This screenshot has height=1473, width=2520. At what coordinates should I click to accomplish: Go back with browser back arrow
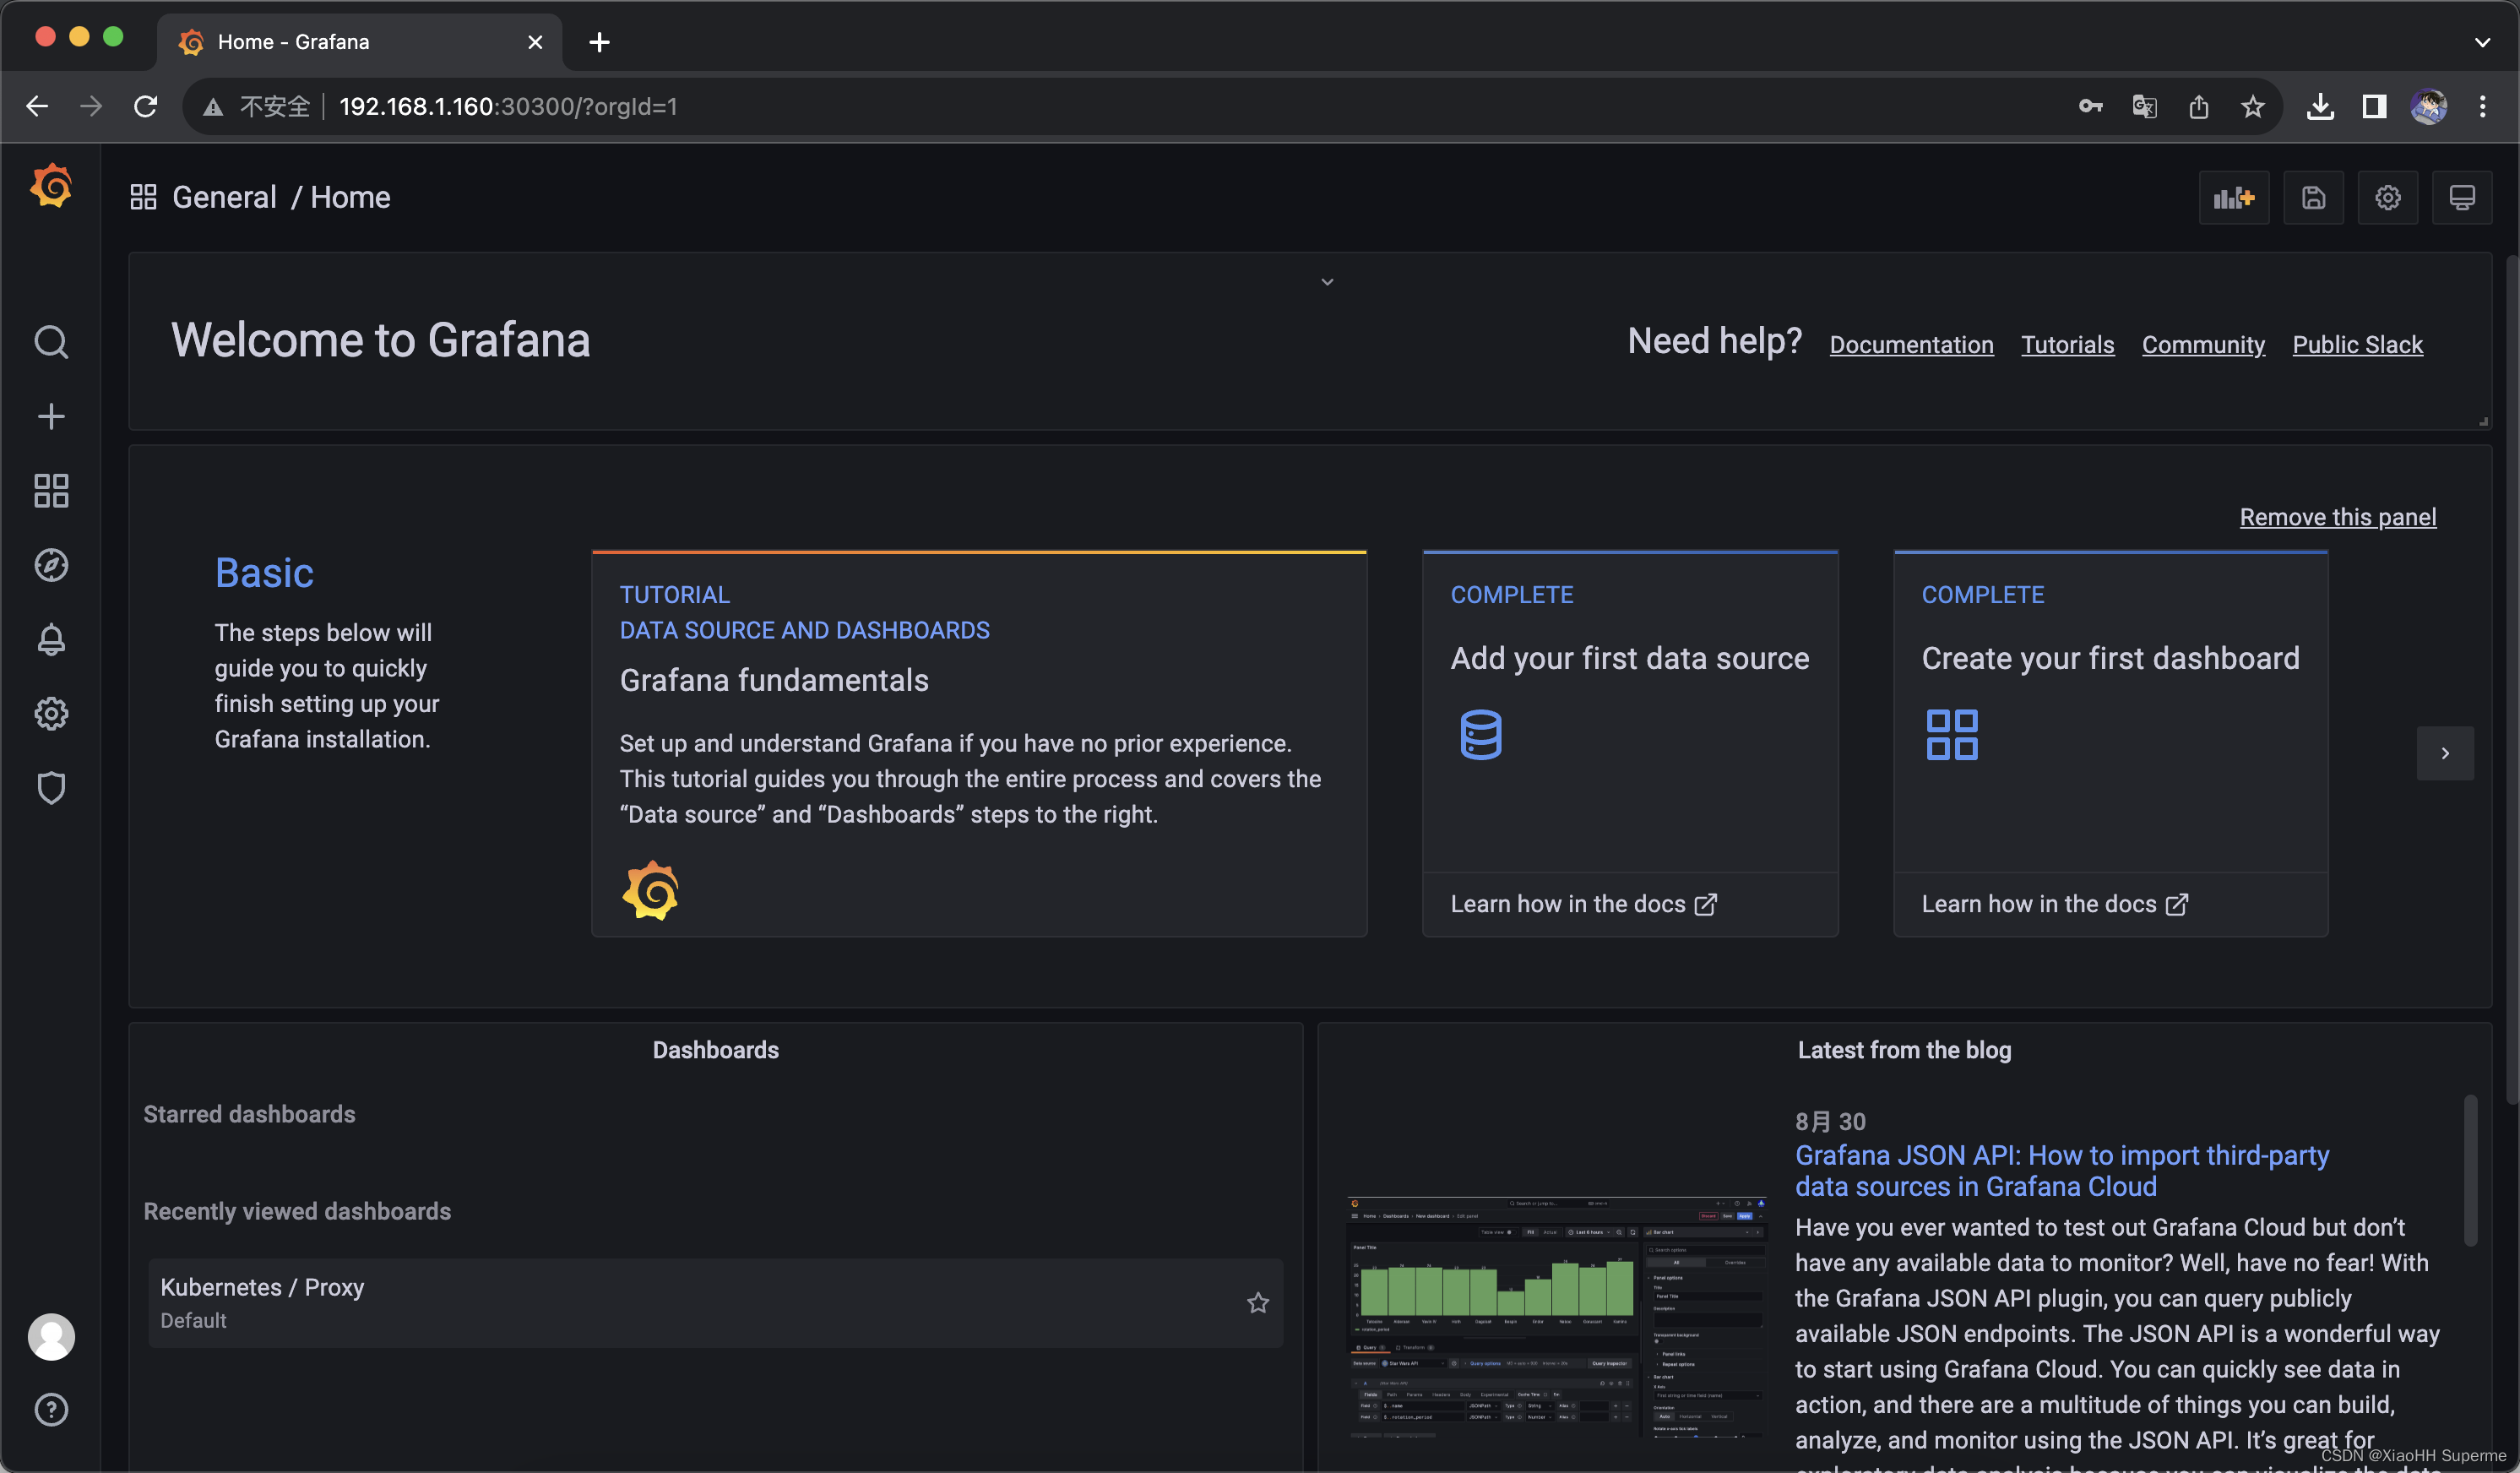(37, 106)
